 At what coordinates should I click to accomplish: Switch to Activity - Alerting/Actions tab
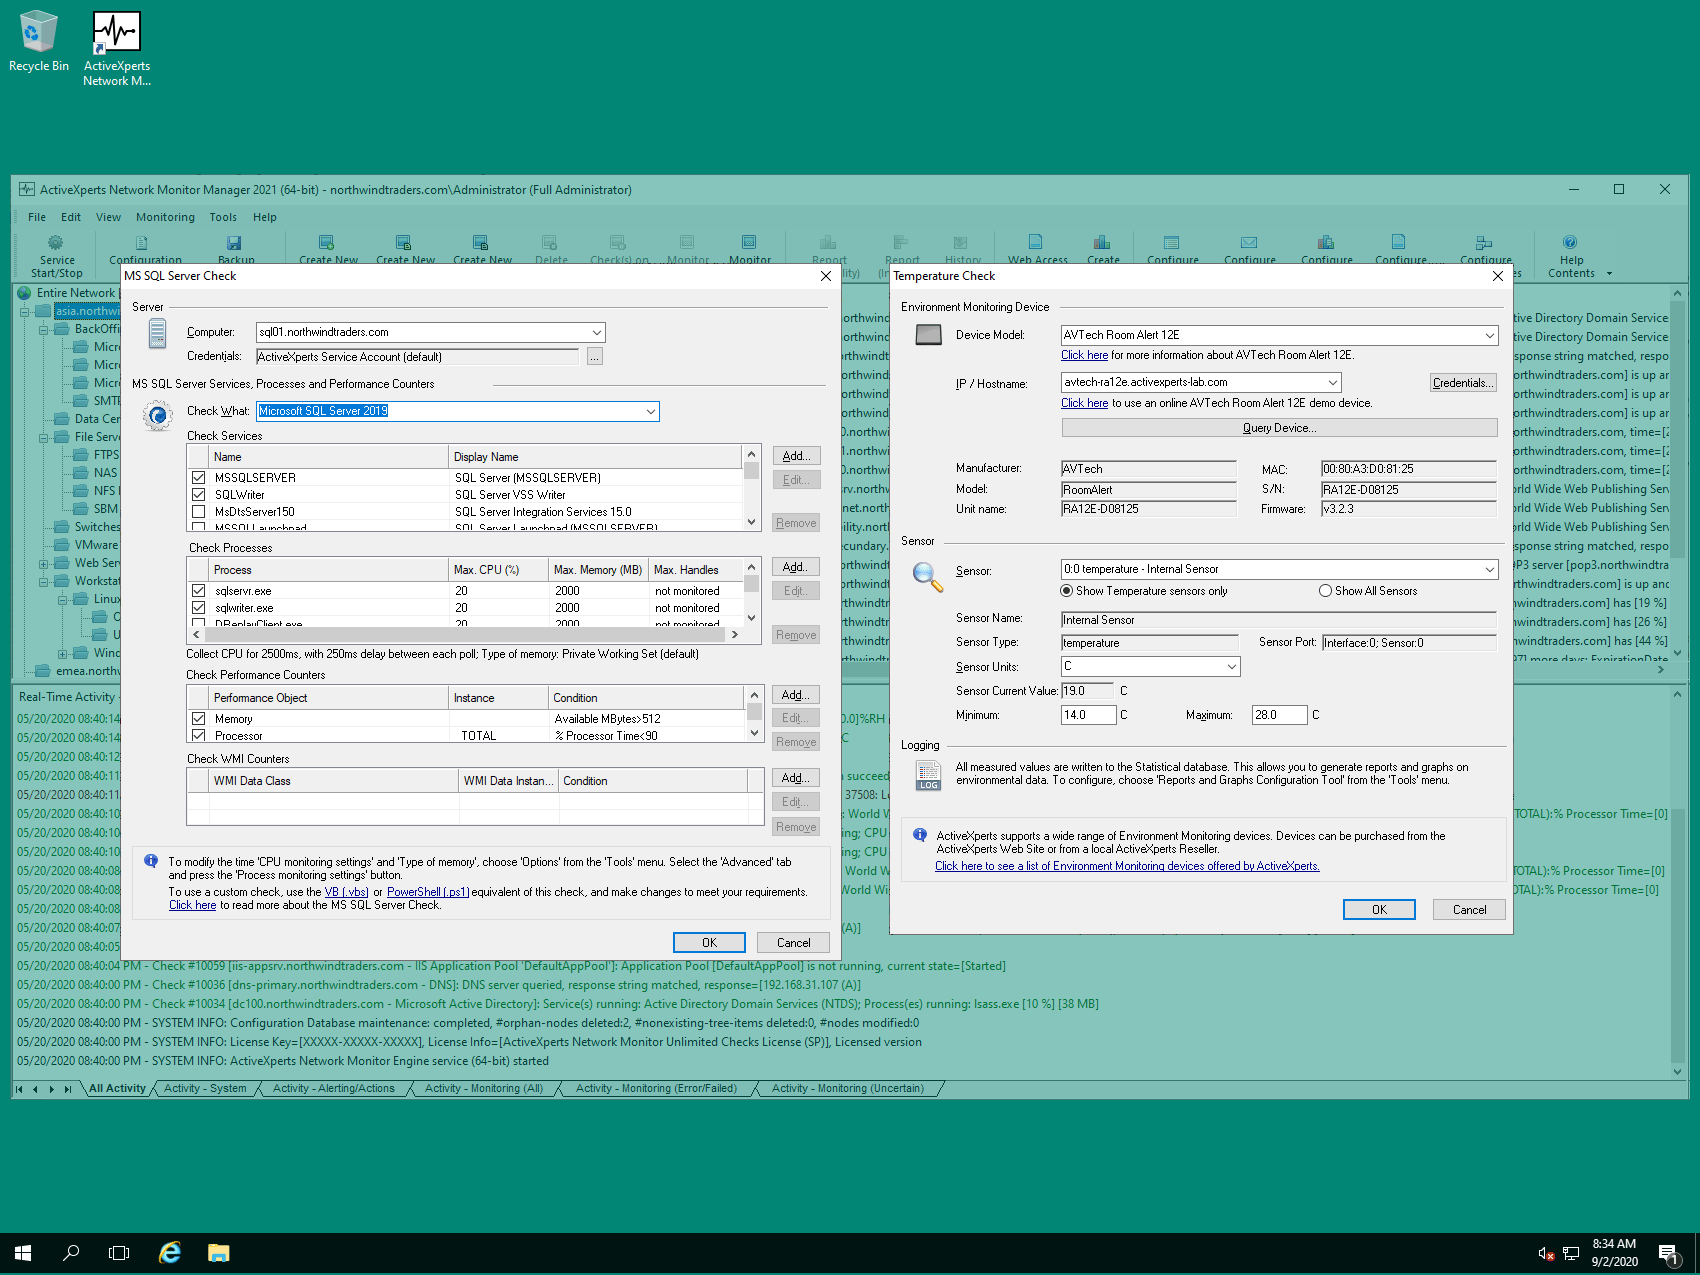click(x=333, y=1089)
